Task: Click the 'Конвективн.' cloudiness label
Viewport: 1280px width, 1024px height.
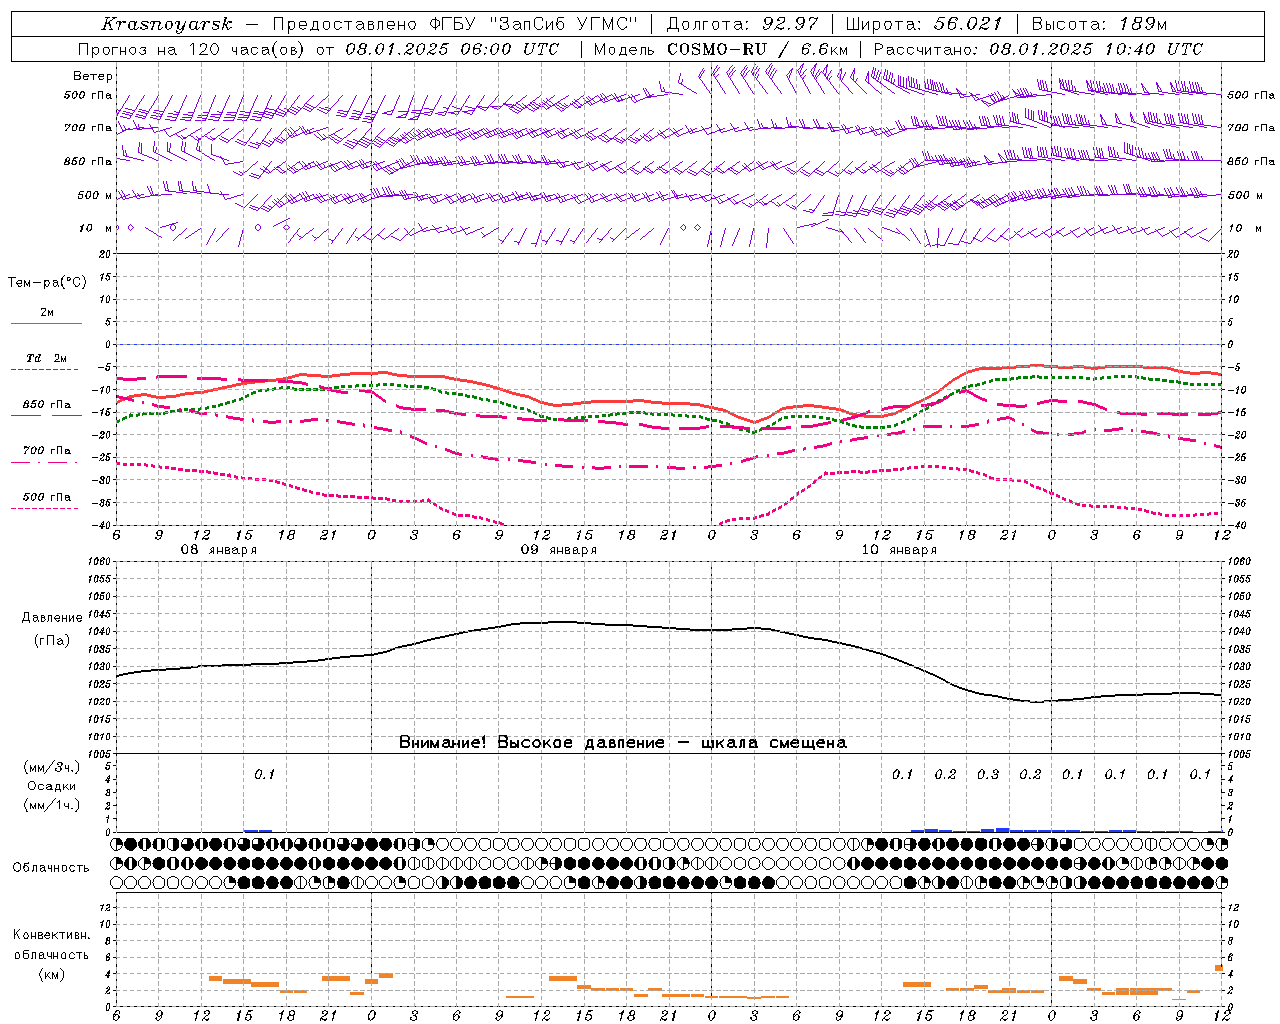Action: tap(51, 935)
